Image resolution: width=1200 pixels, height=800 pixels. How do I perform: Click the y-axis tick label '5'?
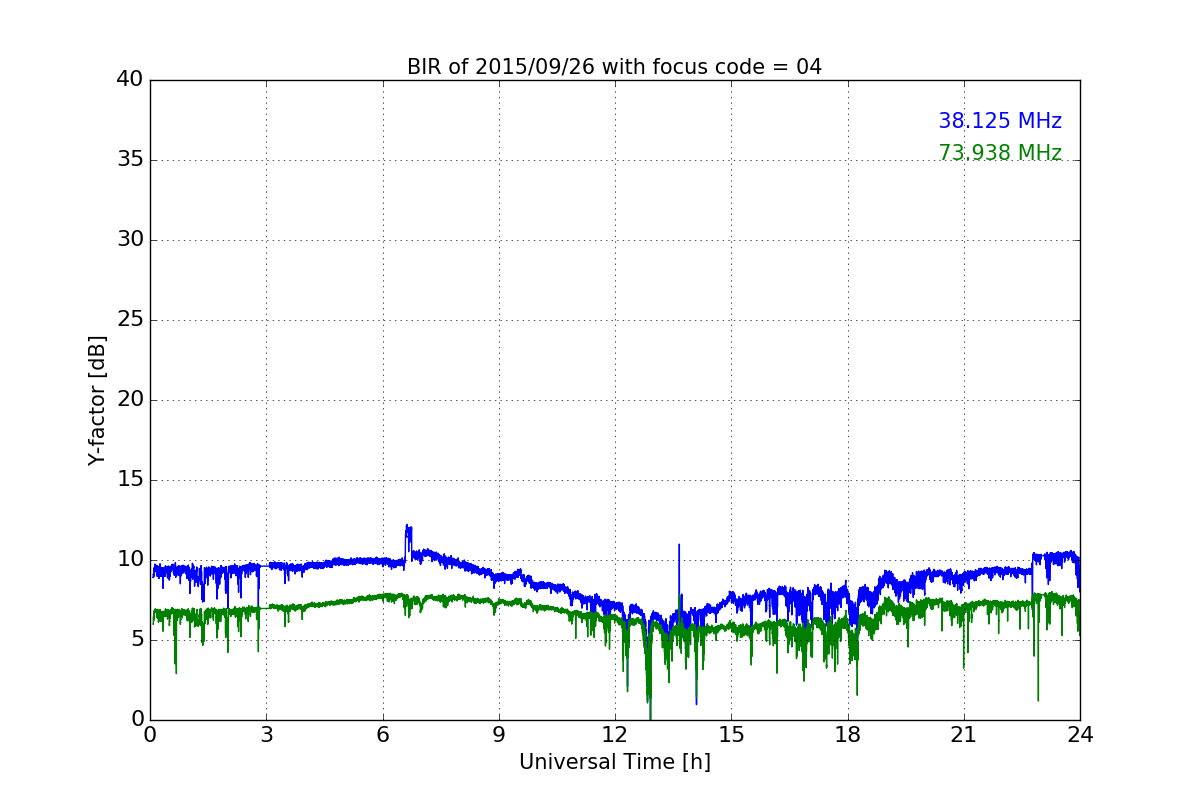point(137,640)
